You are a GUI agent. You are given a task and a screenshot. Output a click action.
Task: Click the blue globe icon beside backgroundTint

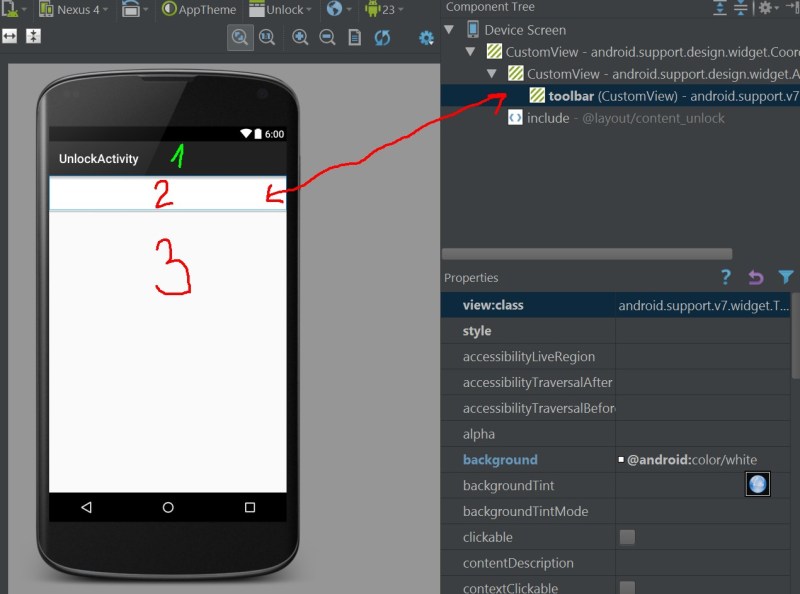[x=758, y=484]
